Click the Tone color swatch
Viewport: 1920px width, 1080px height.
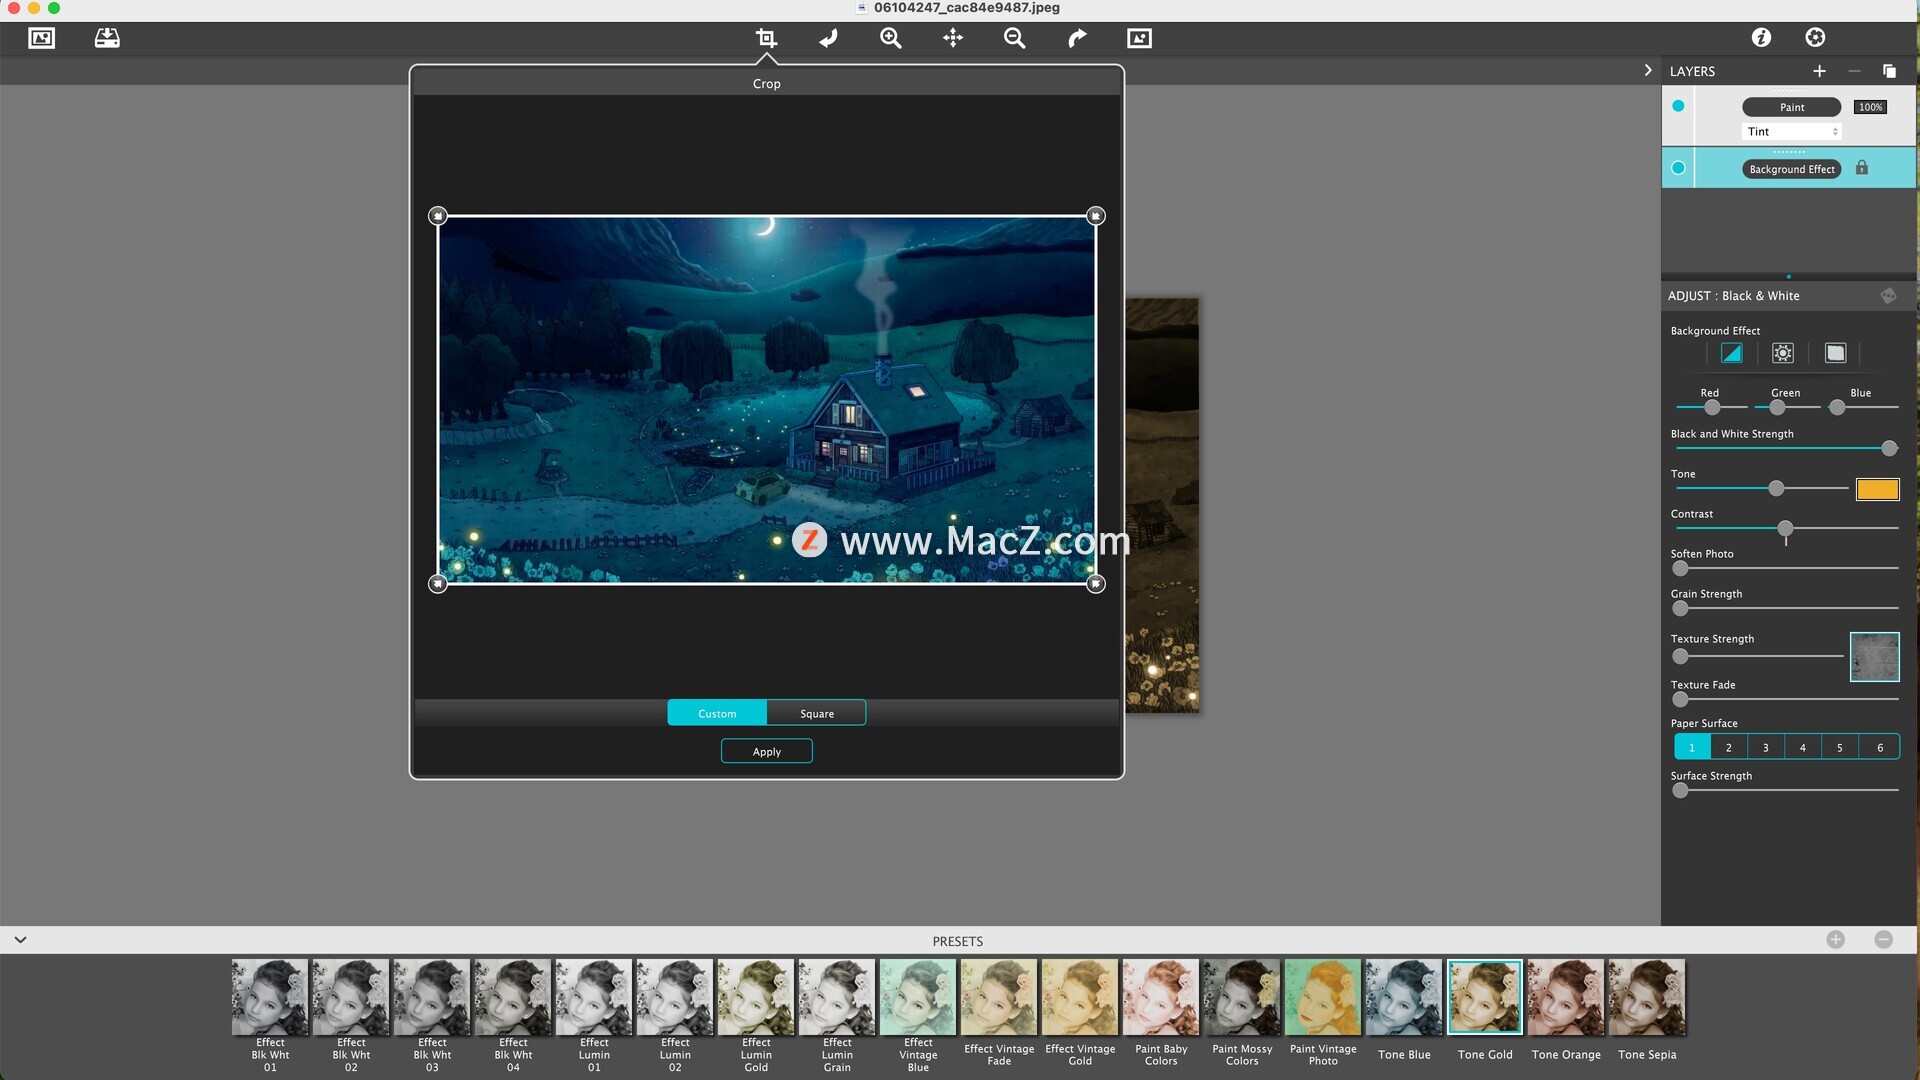pyautogui.click(x=1877, y=489)
